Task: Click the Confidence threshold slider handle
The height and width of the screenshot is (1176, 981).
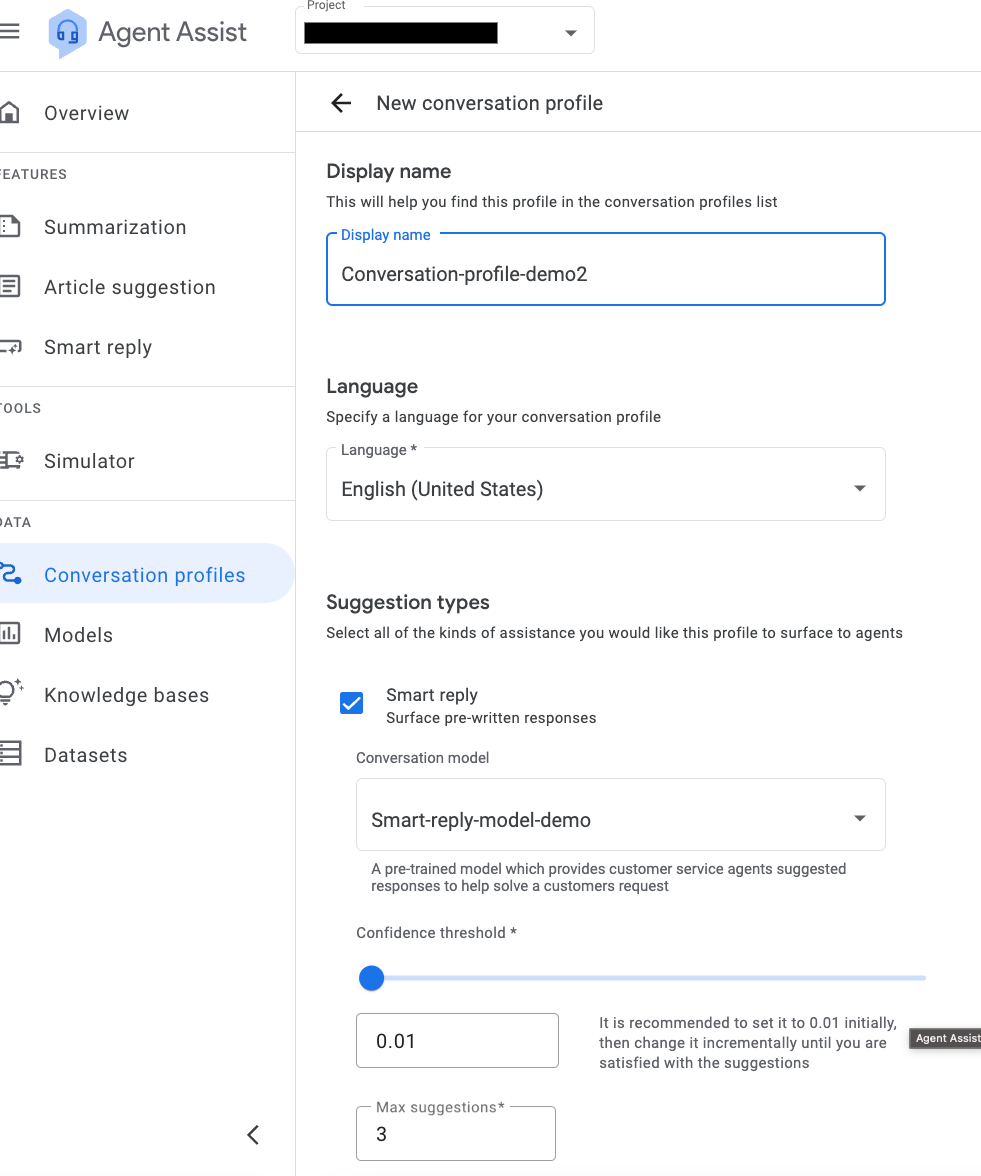Action: [x=371, y=978]
